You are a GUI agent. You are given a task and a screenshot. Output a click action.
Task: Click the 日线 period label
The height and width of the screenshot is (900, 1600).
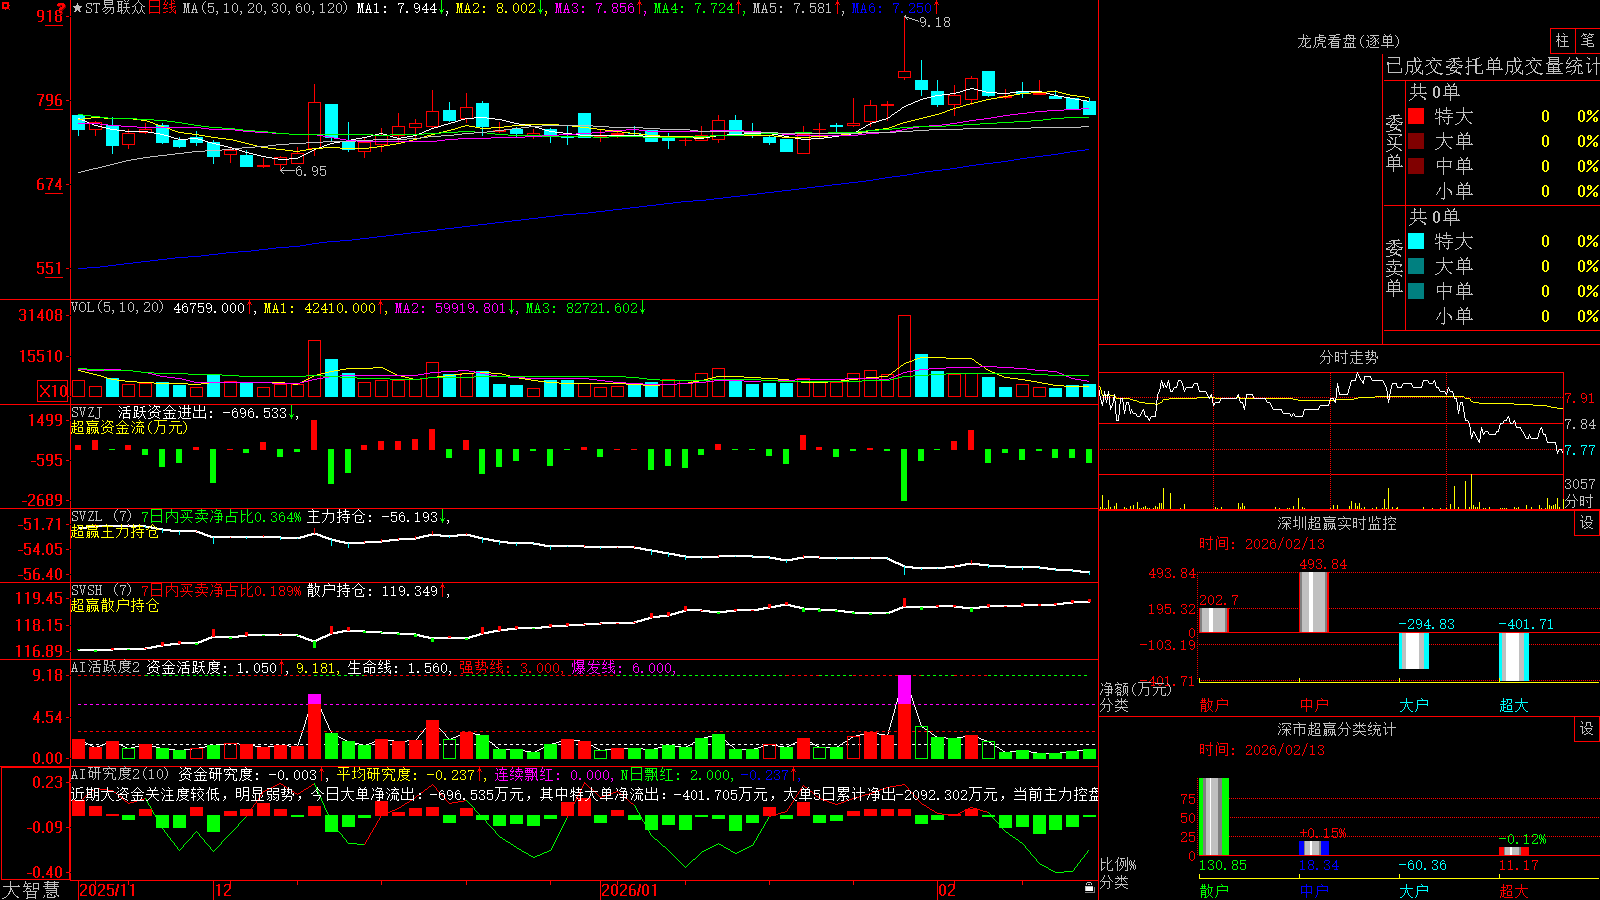162,8
